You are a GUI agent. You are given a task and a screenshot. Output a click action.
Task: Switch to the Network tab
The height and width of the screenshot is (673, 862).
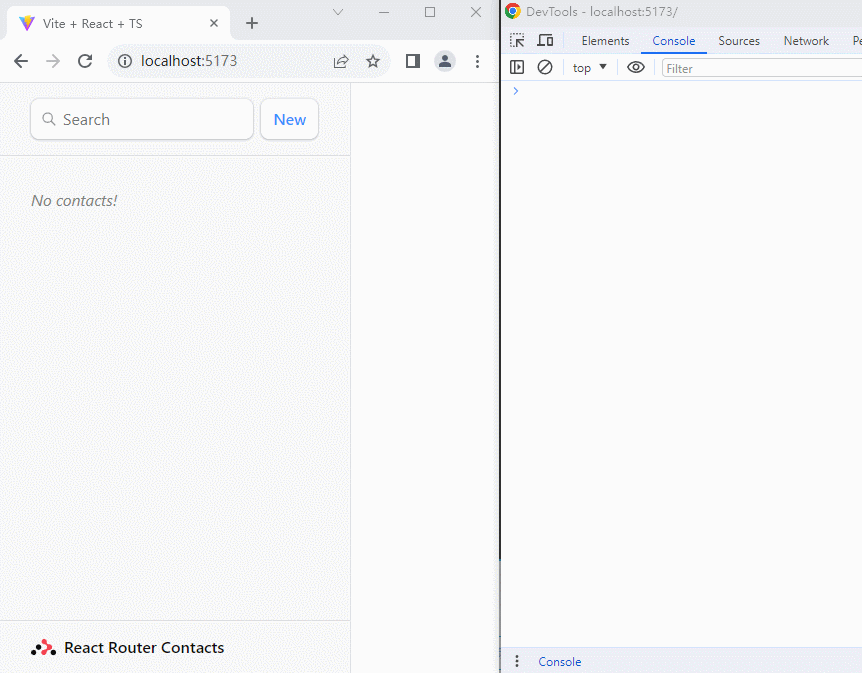806,41
